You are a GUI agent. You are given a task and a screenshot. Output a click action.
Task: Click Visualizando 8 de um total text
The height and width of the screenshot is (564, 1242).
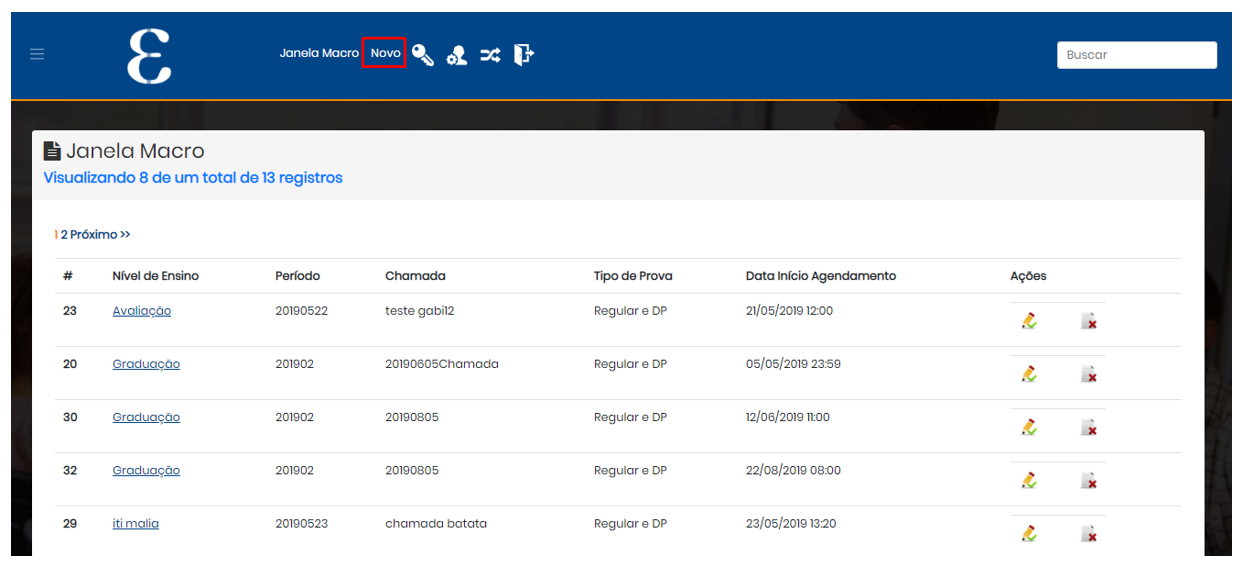tap(193, 178)
